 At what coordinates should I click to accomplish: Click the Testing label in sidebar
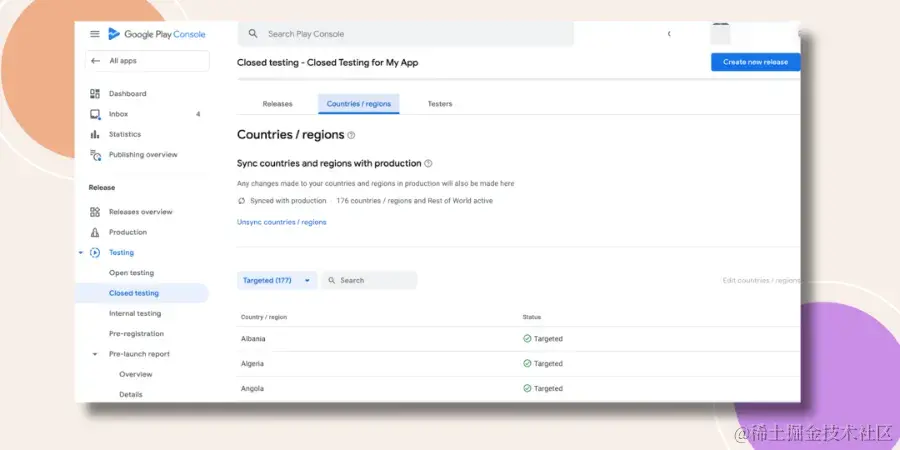pos(121,253)
